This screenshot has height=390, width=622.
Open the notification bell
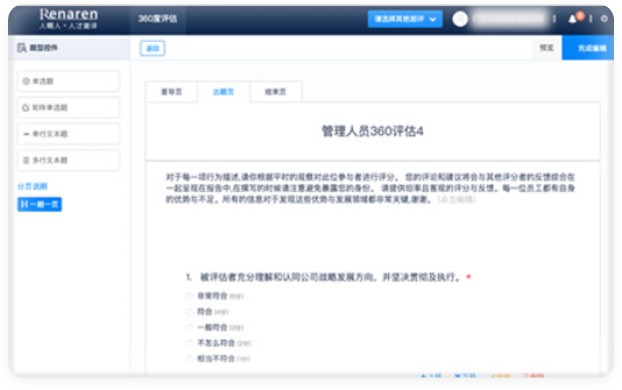(572, 19)
